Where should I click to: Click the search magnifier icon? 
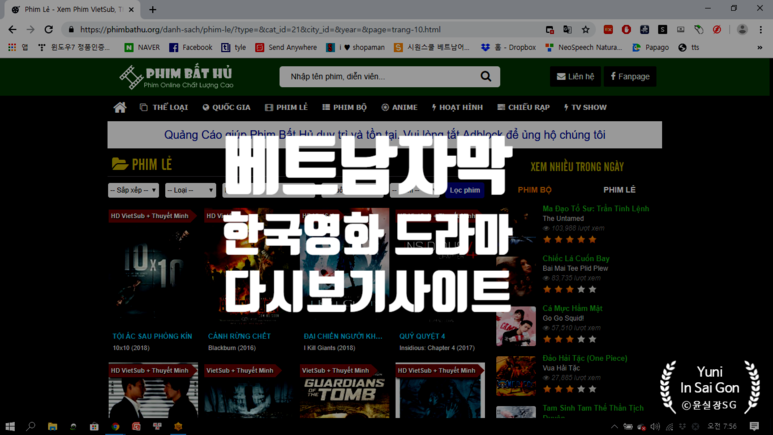point(486,76)
